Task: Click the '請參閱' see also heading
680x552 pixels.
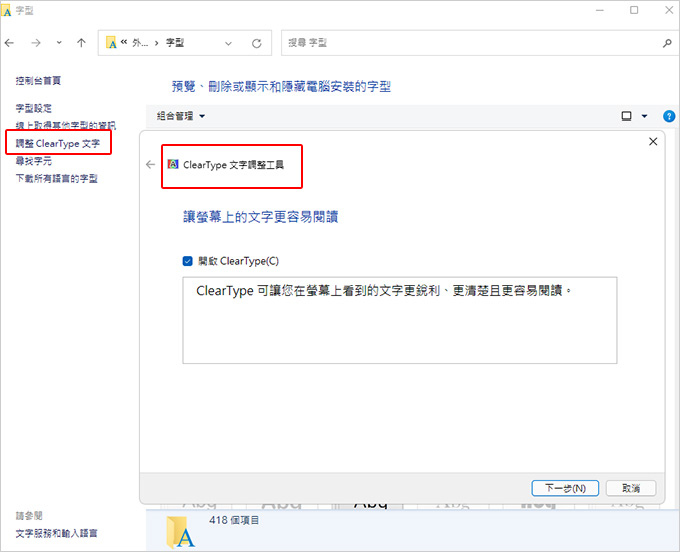Action: [29, 516]
